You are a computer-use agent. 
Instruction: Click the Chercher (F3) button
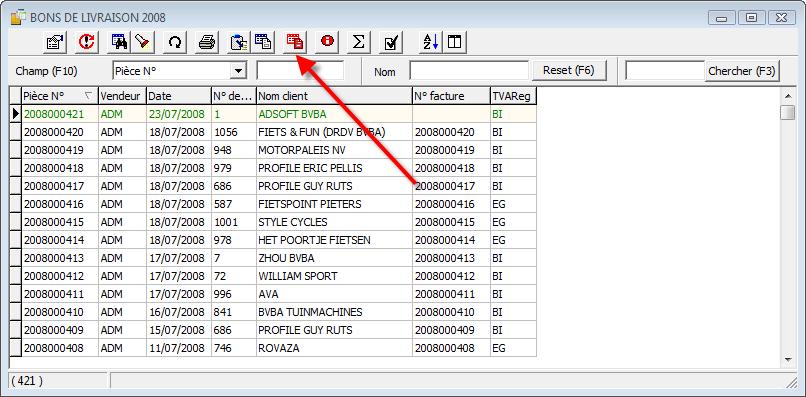tap(741, 71)
